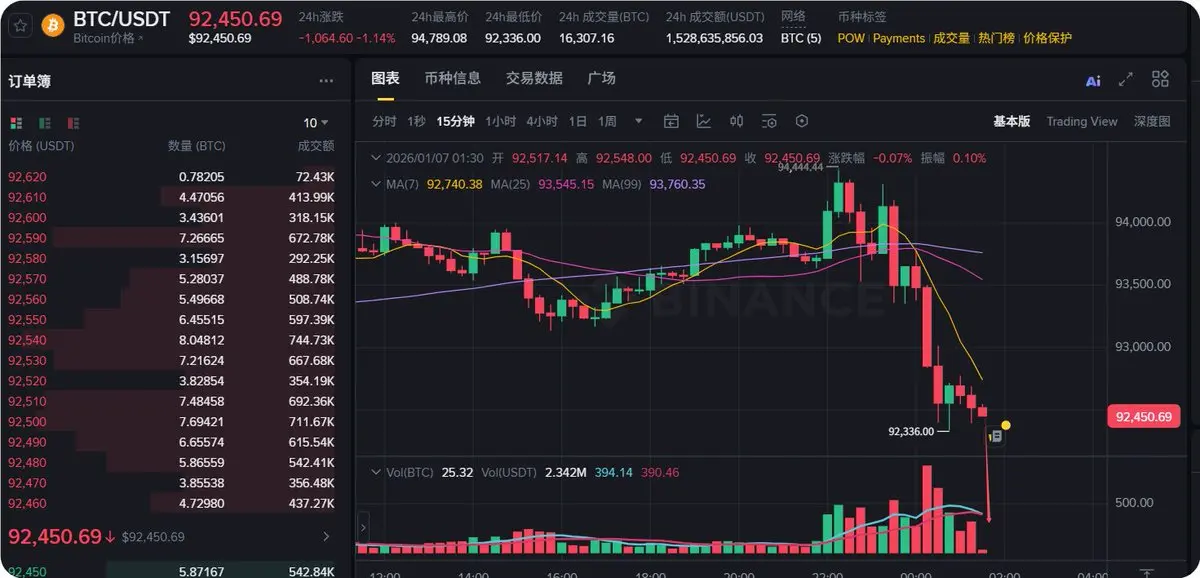This screenshot has height=578, width=1200.
Task: Switch to the 币种信息 tab
Action: [452, 78]
